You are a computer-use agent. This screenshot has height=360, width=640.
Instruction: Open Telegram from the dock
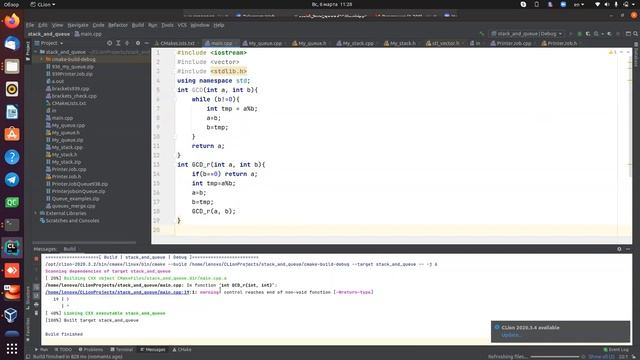[12, 180]
